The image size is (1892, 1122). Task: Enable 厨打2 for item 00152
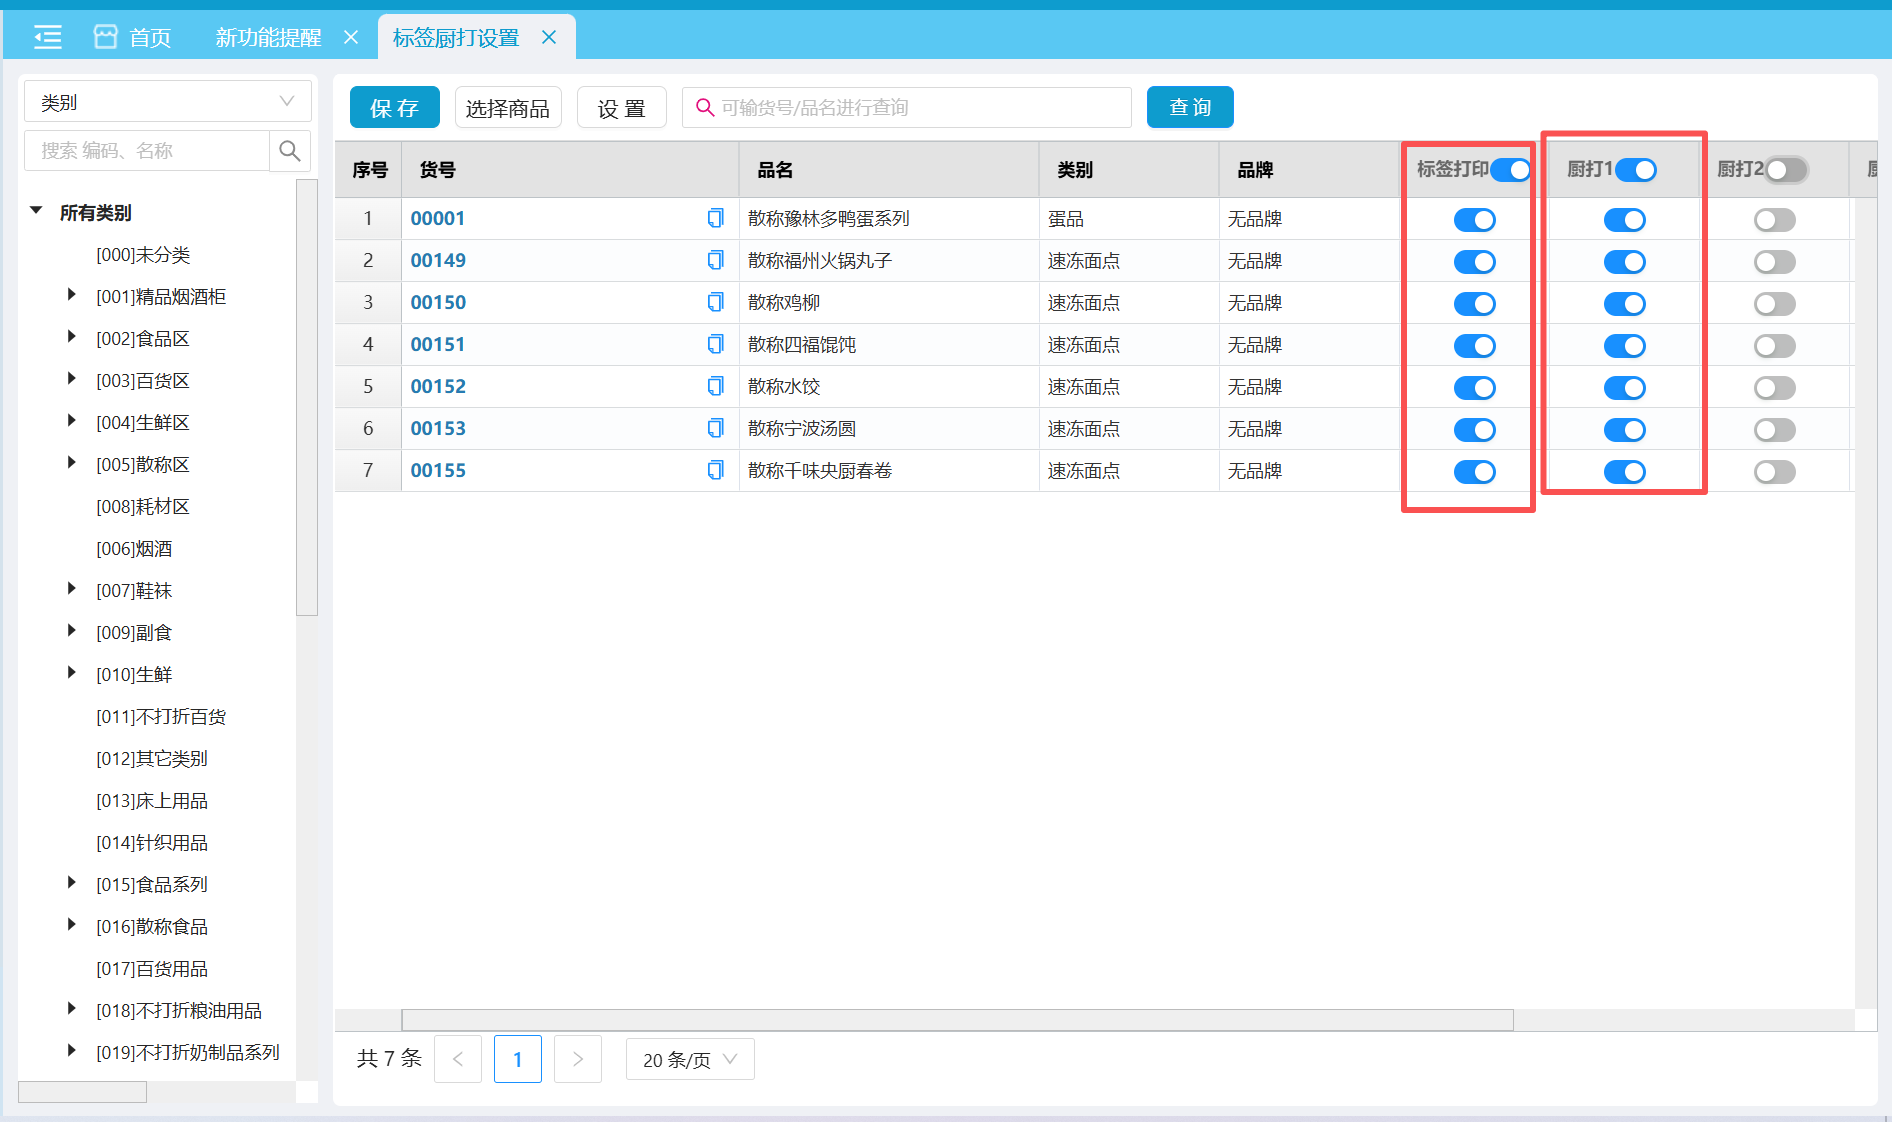(1775, 388)
